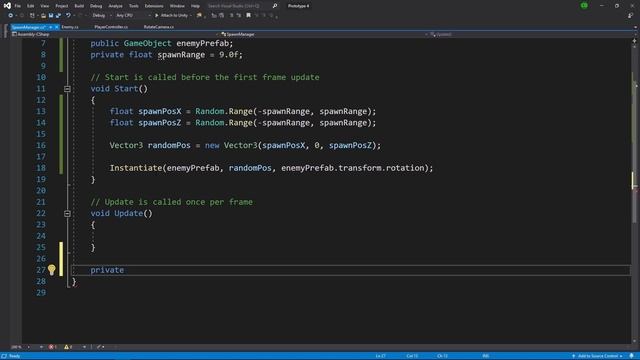Screen dimensions: 640x360
Task: Click the green account badge icon
Action: [584, 6]
